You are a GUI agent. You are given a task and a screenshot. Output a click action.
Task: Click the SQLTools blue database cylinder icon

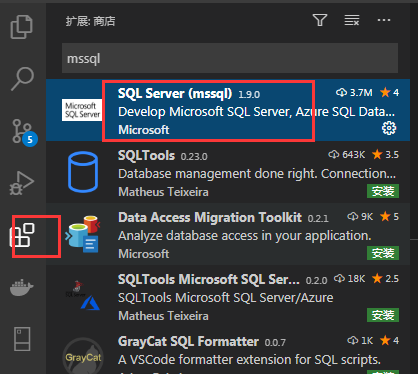83,172
